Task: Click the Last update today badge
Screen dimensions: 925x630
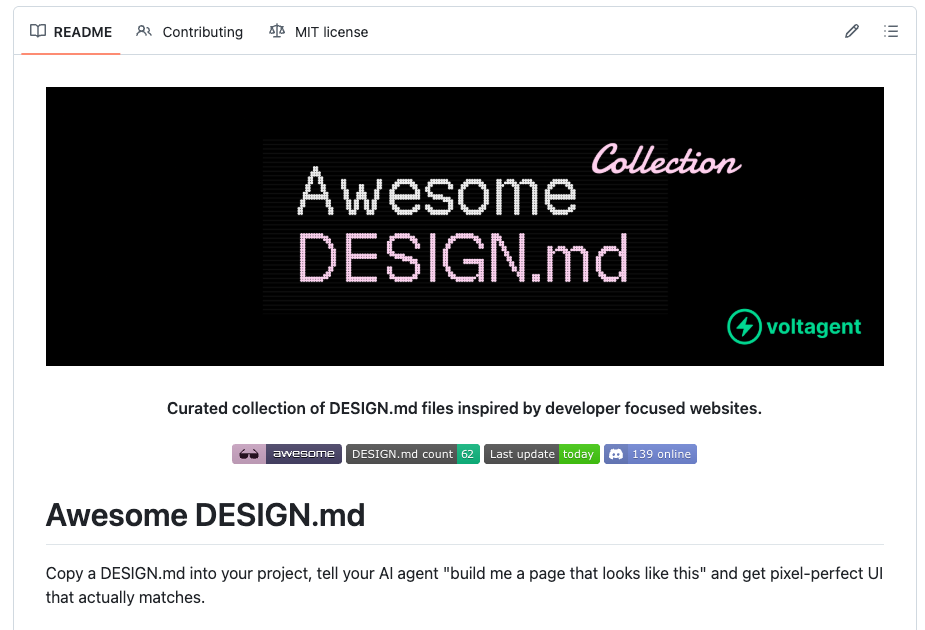Action: click(542, 454)
